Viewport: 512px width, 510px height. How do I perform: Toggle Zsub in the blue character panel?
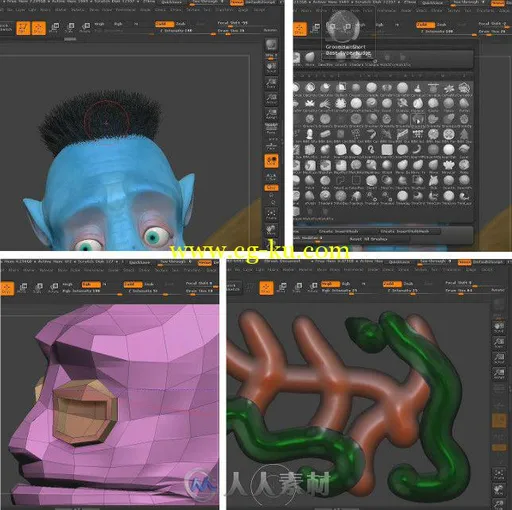181,24
